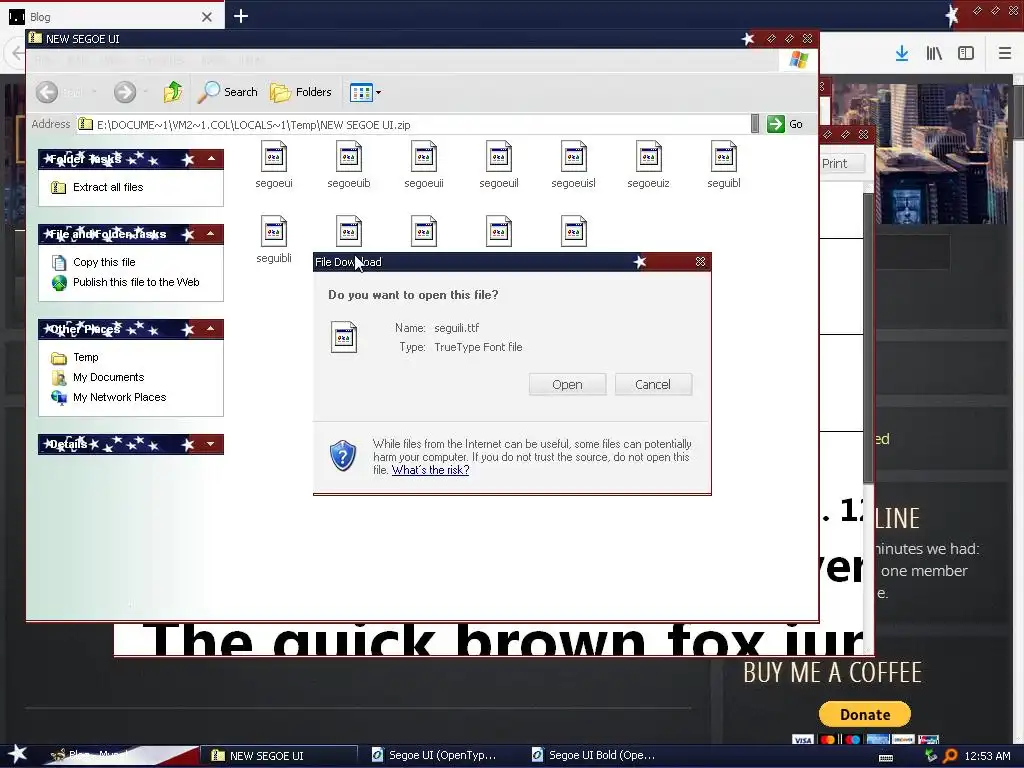Select the segoeuii font file
The image size is (1024, 768).
424,165
